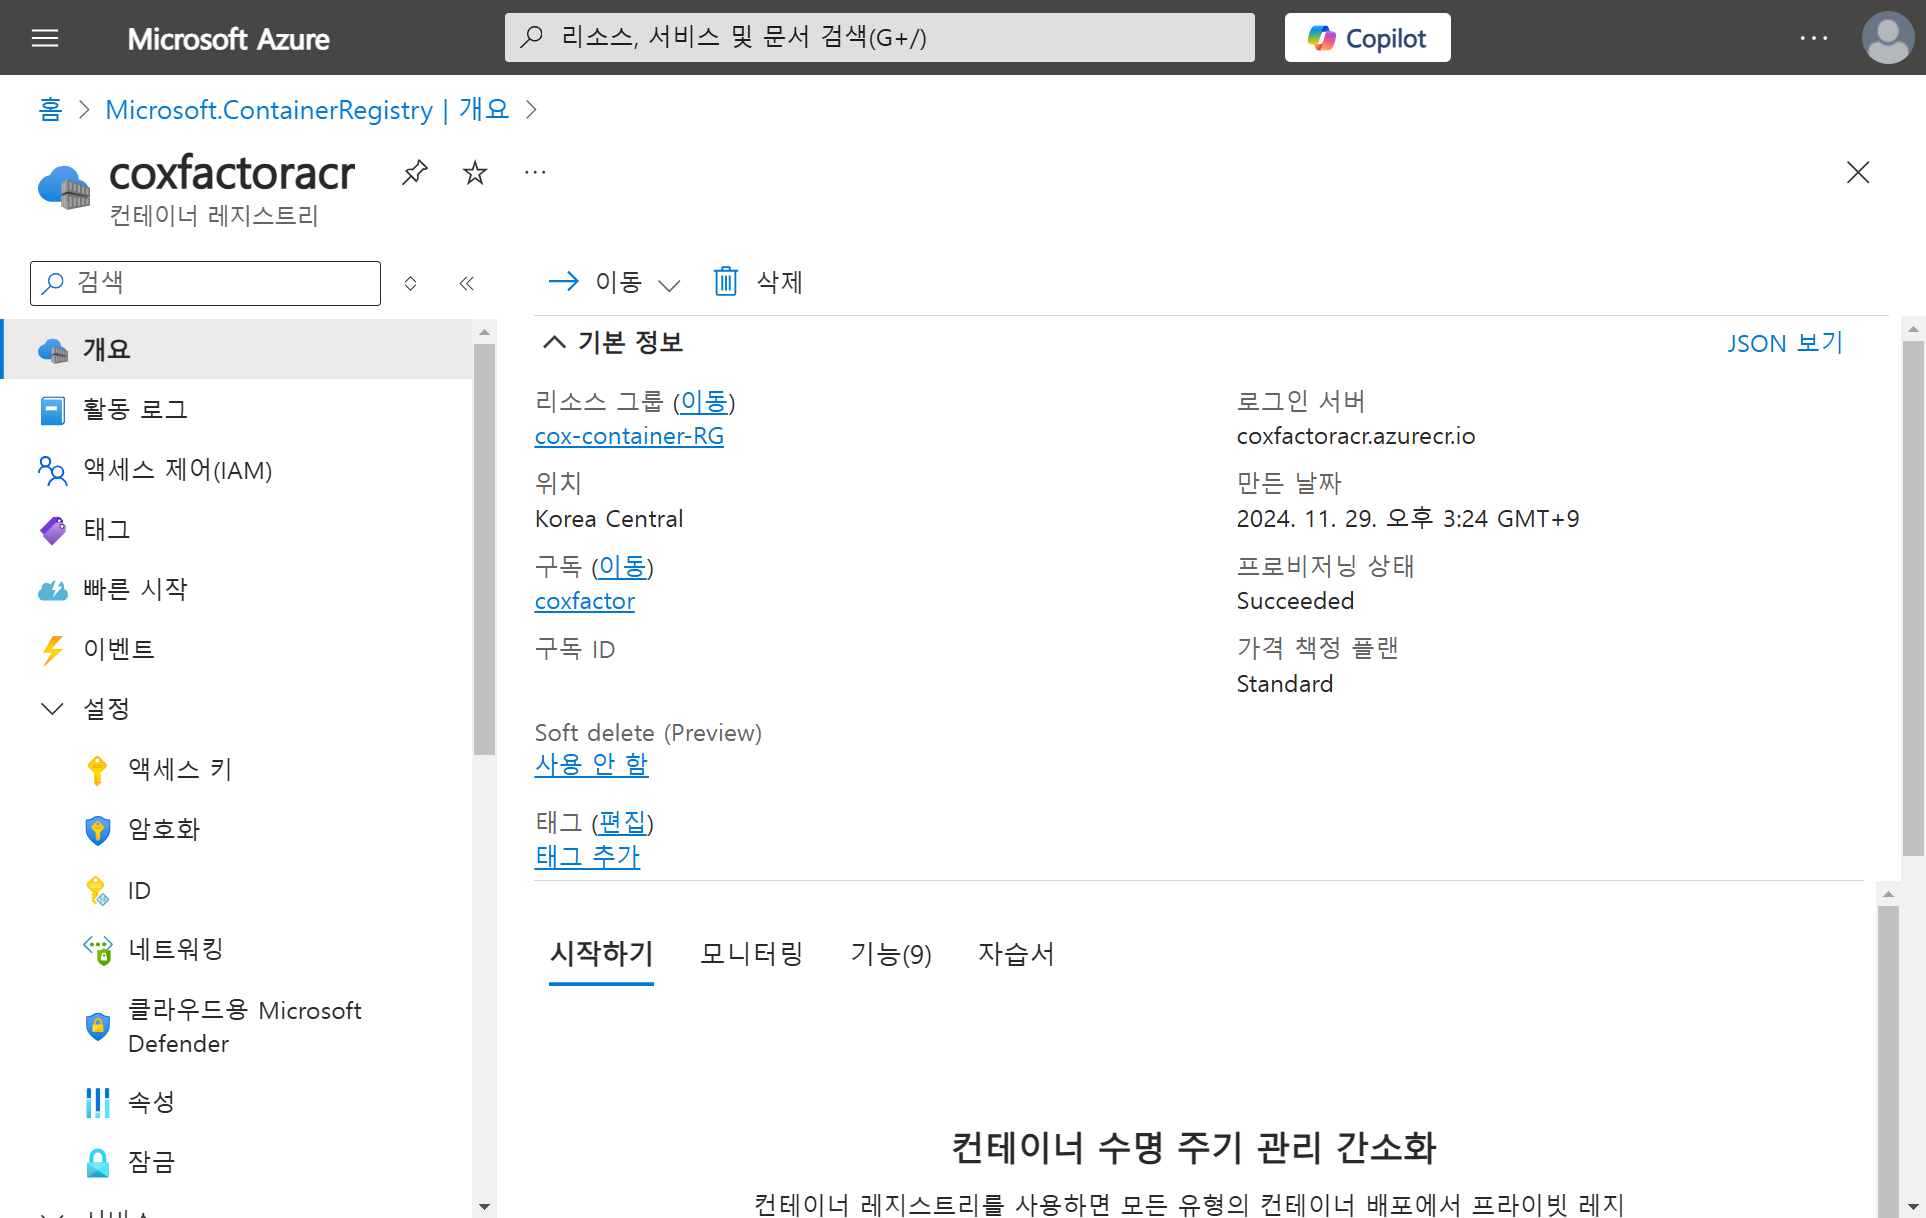
Task: Click the sidebar menu search field
Action: point(205,283)
